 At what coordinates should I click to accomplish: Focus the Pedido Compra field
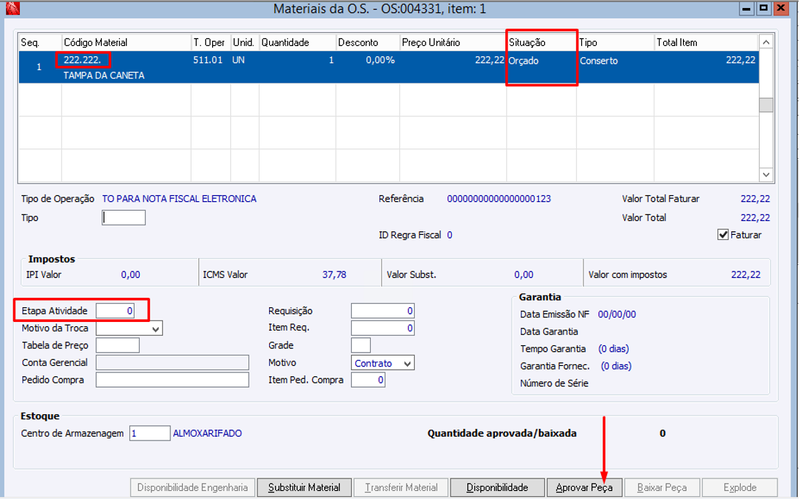click(172, 380)
